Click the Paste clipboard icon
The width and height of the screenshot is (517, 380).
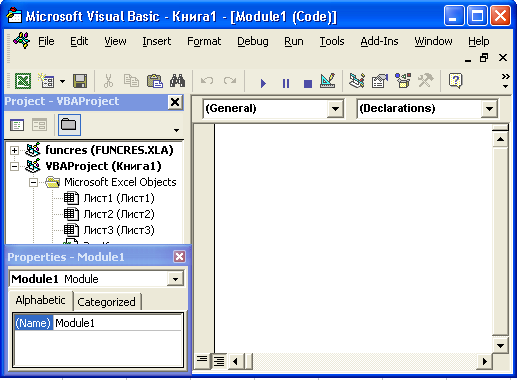click(x=155, y=81)
